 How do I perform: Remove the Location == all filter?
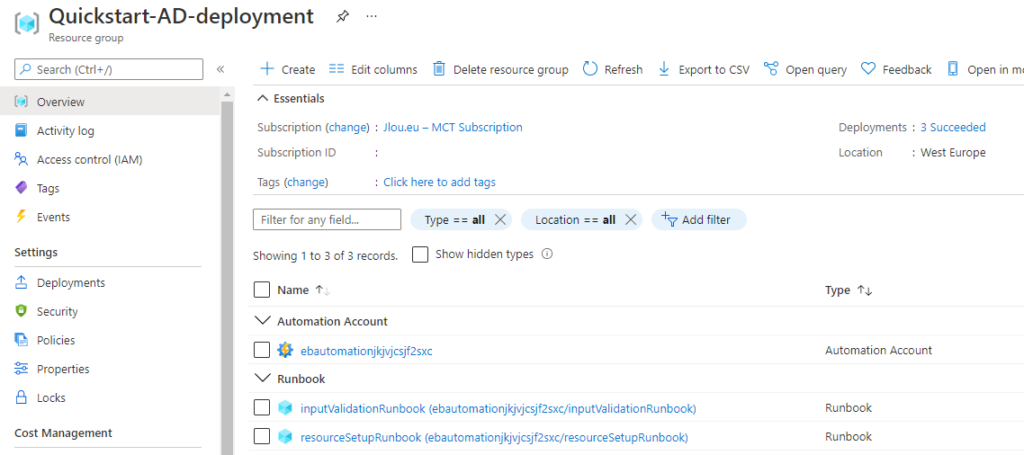pos(630,220)
